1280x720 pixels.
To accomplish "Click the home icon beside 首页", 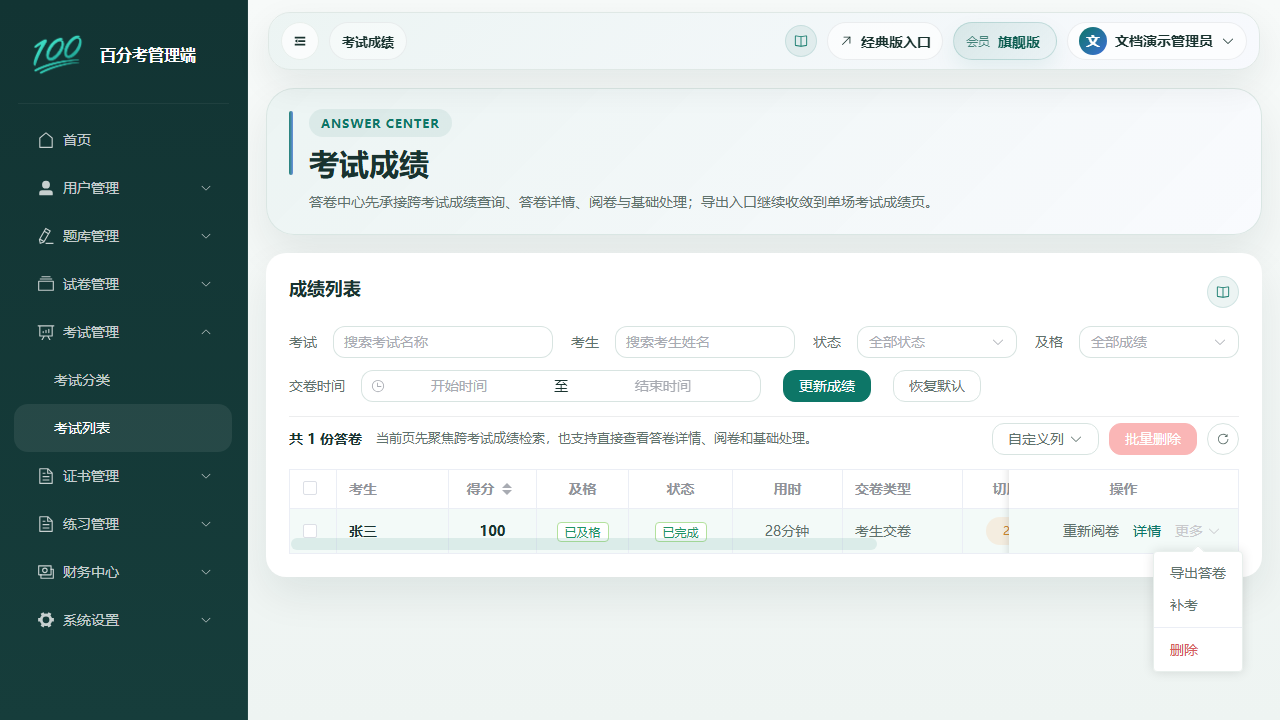I will pos(46,140).
